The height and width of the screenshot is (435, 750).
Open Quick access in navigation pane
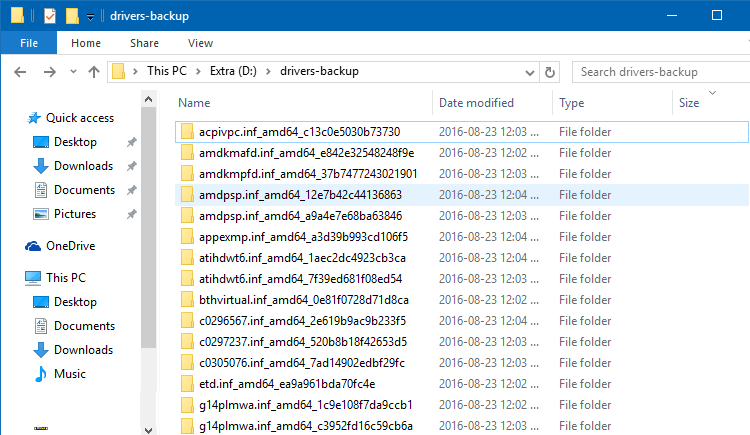coord(71,118)
